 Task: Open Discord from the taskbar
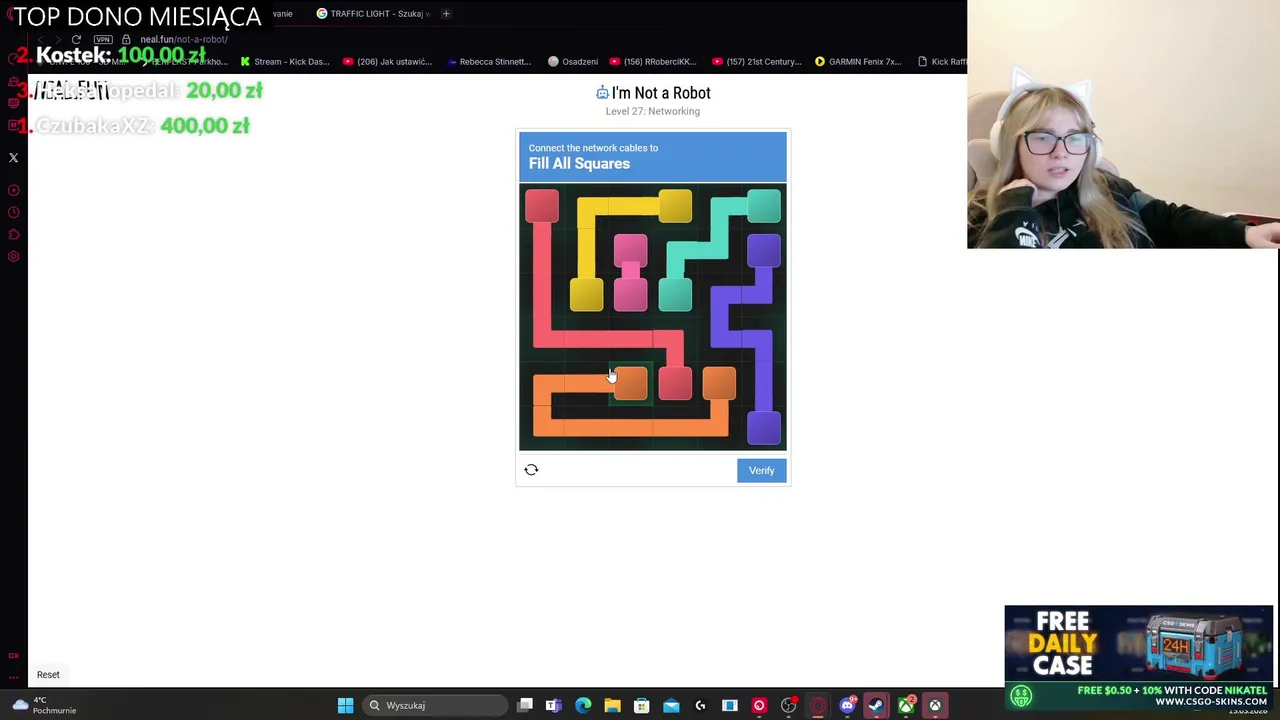tap(847, 706)
